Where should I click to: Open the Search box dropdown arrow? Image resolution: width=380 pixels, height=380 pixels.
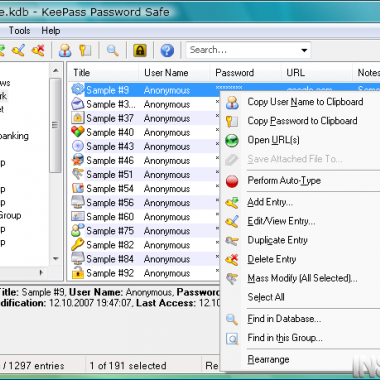coord(304,50)
